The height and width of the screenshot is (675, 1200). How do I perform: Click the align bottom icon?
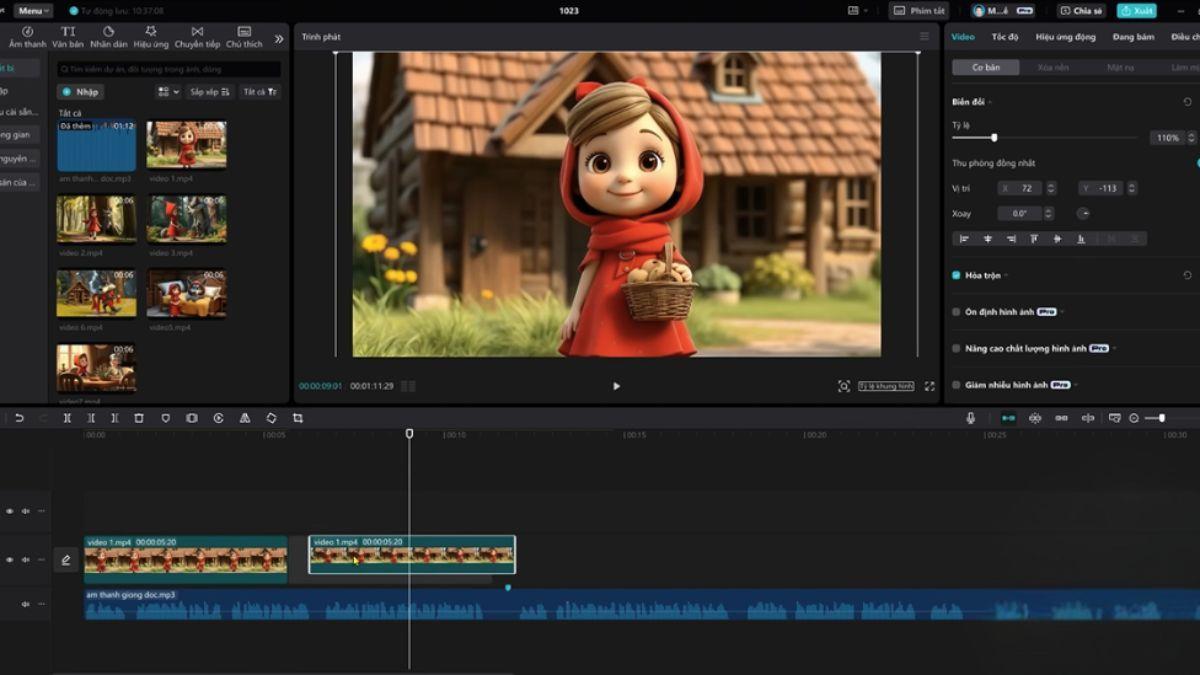pos(1081,239)
